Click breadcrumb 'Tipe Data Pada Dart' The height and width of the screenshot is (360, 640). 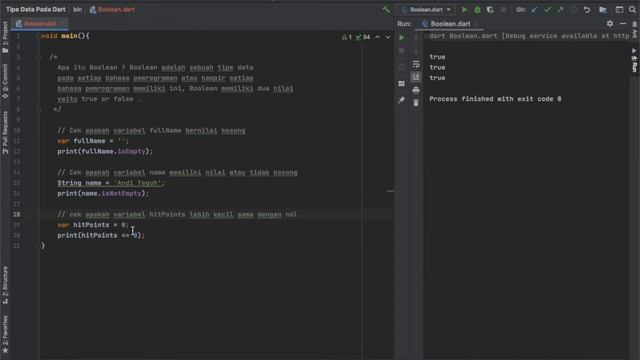pos(36,9)
